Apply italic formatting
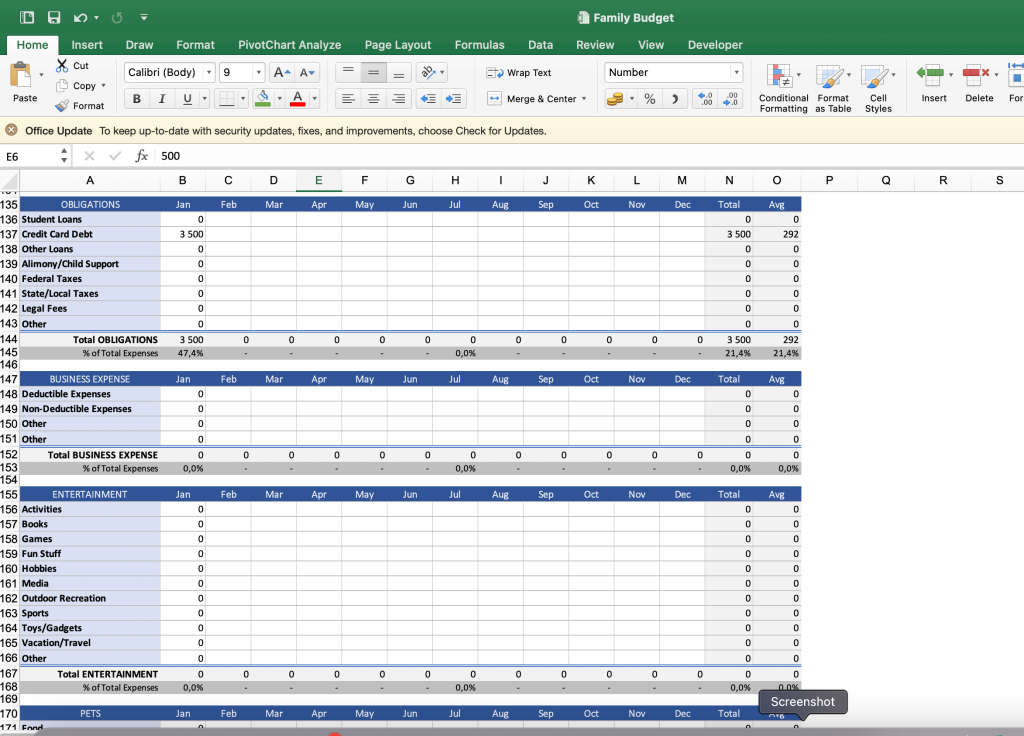The height and width of the screenshot is (736, 1024). (160, 99)
